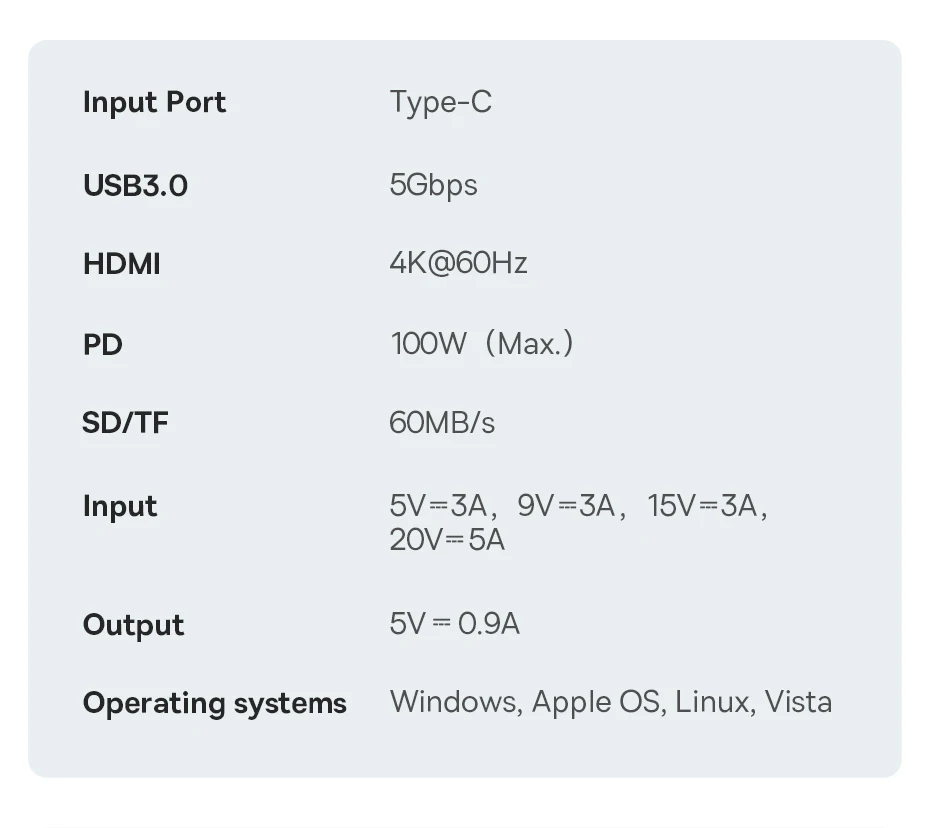Select the 5V⎓0.9A output value
The image size is (930, 828).
[x=455, y=624]
